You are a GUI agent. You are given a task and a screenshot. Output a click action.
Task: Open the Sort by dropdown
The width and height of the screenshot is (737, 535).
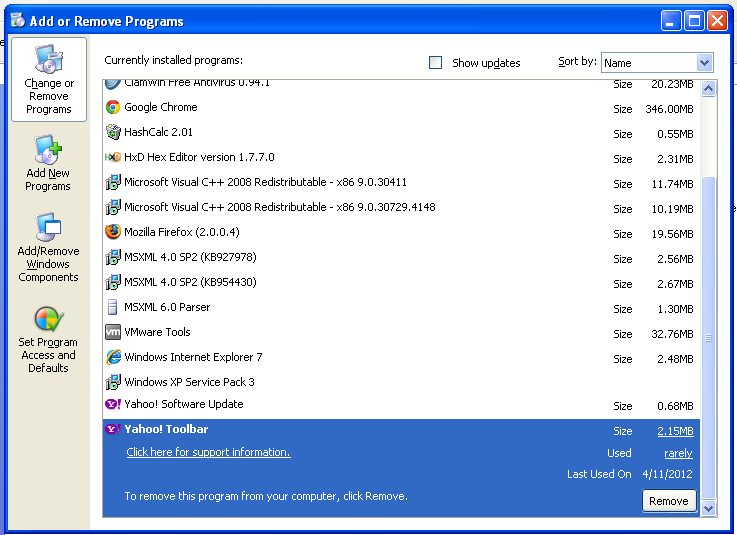pos(704,63)
